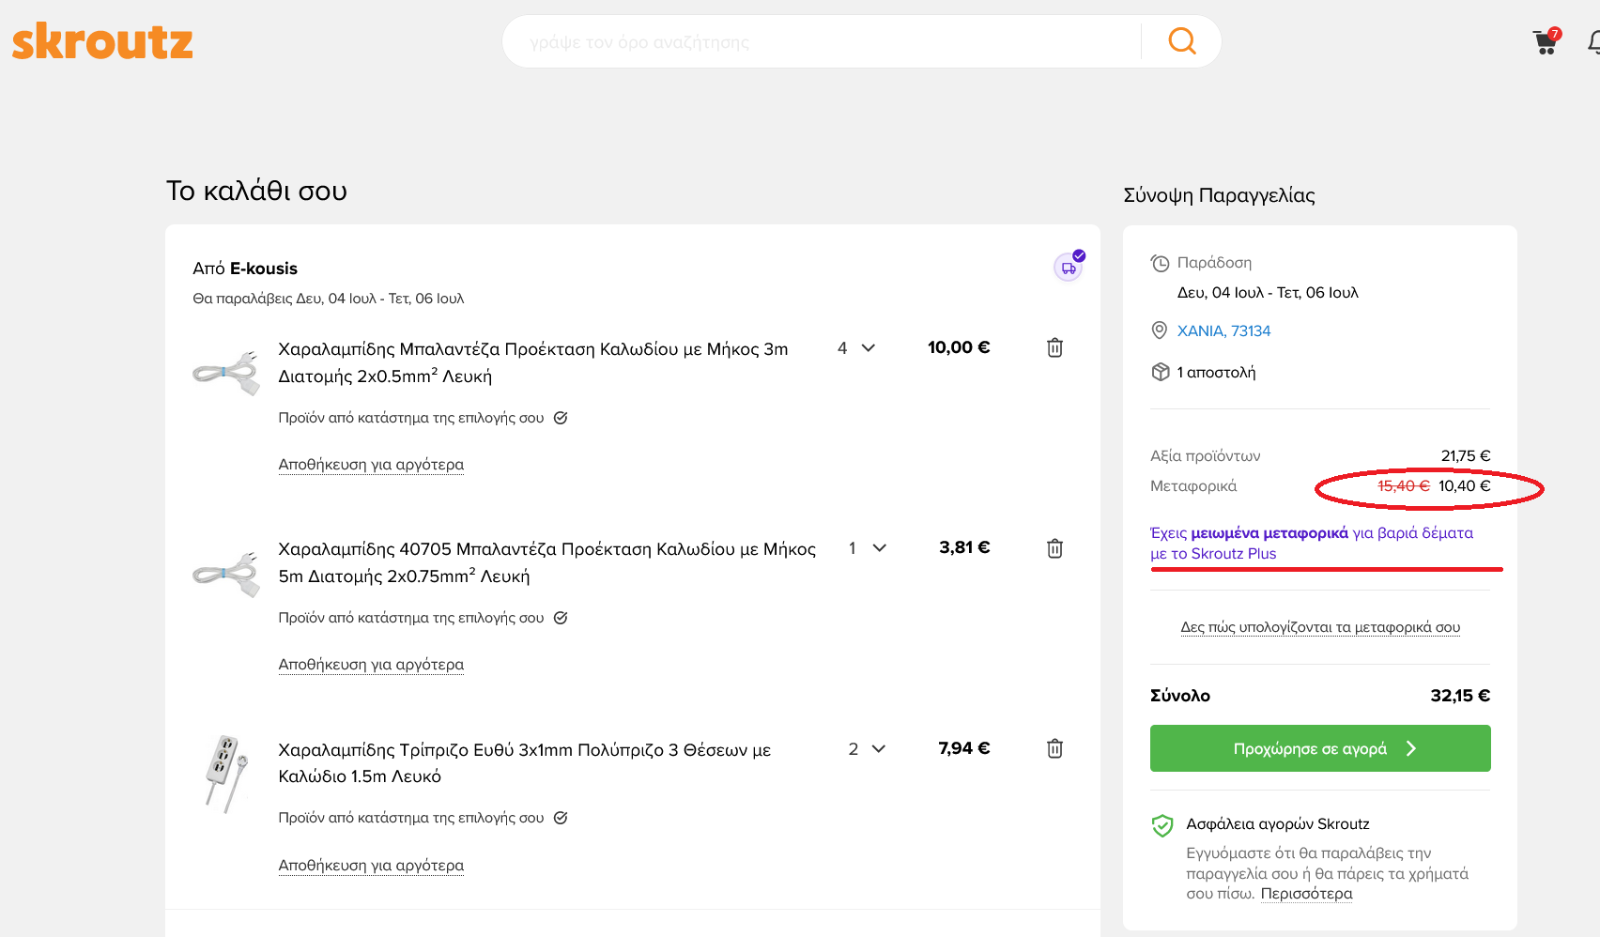Open the Τρίπριζο power strip thumbnail
Viewport: 1600px width, 937px height.
point(226,774)
